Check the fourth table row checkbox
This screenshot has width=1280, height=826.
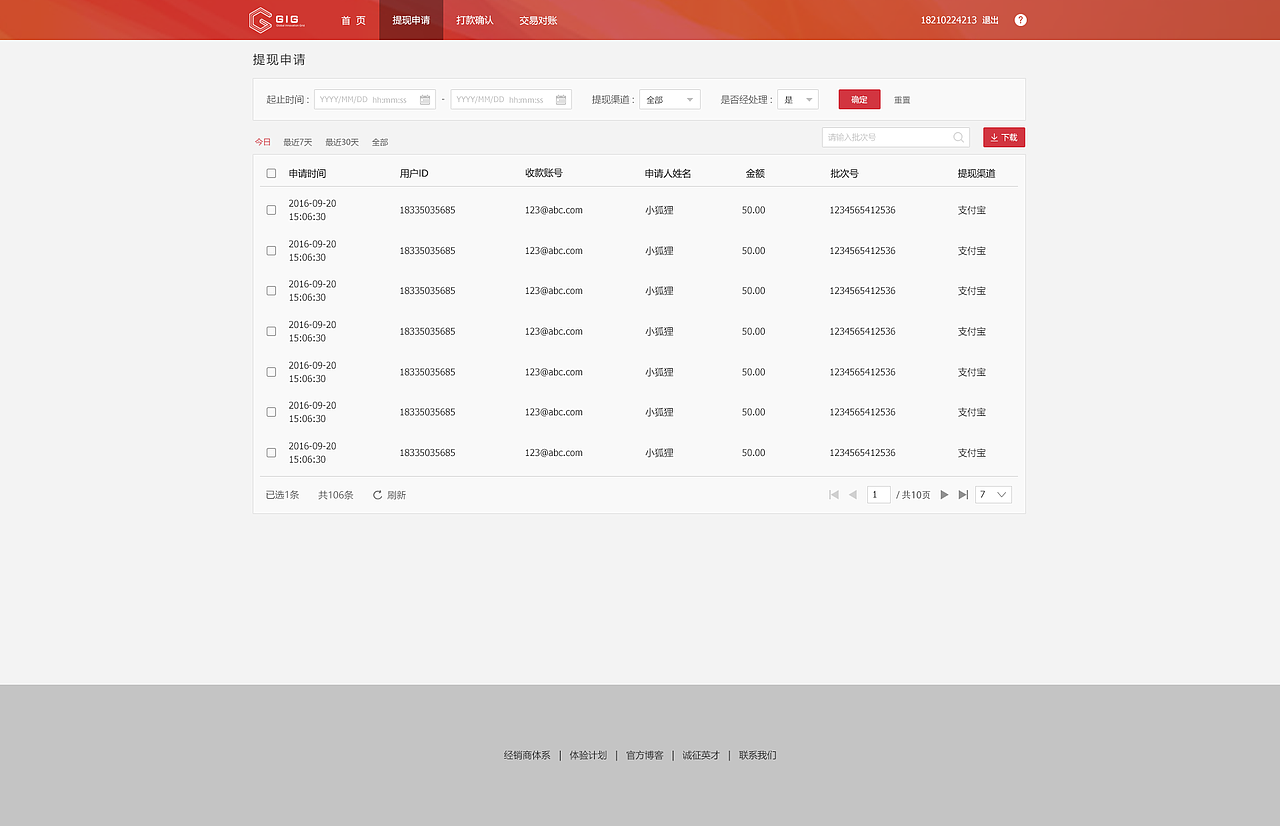pyautogui.click(x=271, y=331)
